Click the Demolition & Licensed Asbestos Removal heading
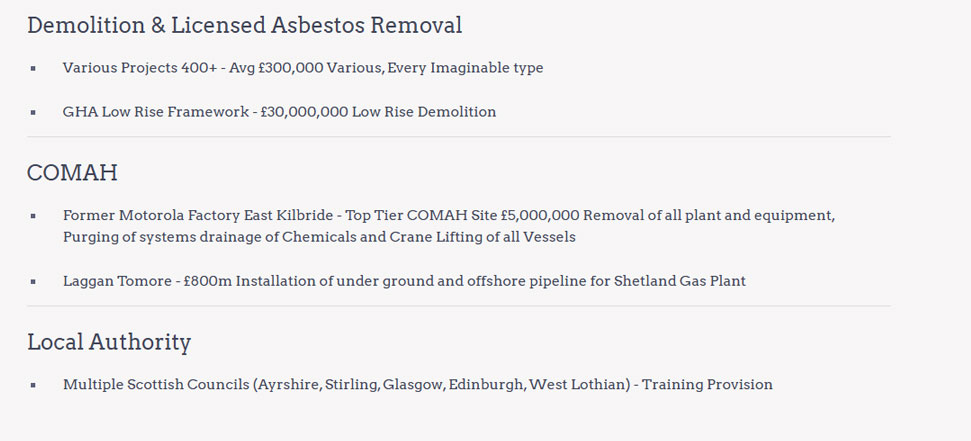The image size is (971, 441). [244, 26]
